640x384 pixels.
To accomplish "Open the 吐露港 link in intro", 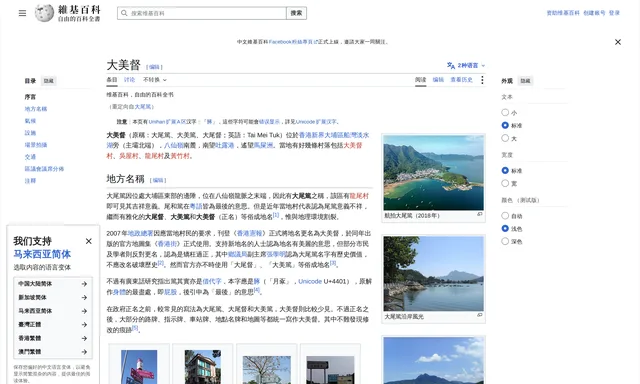I will [224, 145].
